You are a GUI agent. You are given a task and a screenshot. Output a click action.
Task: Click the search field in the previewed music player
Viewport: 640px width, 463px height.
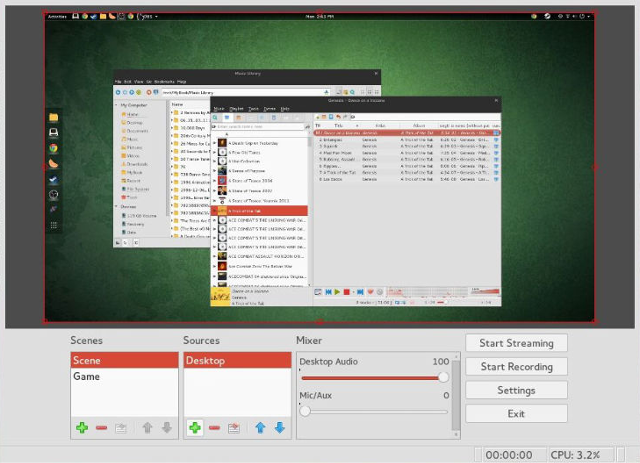pyautogui.click(x=260, y=127)
